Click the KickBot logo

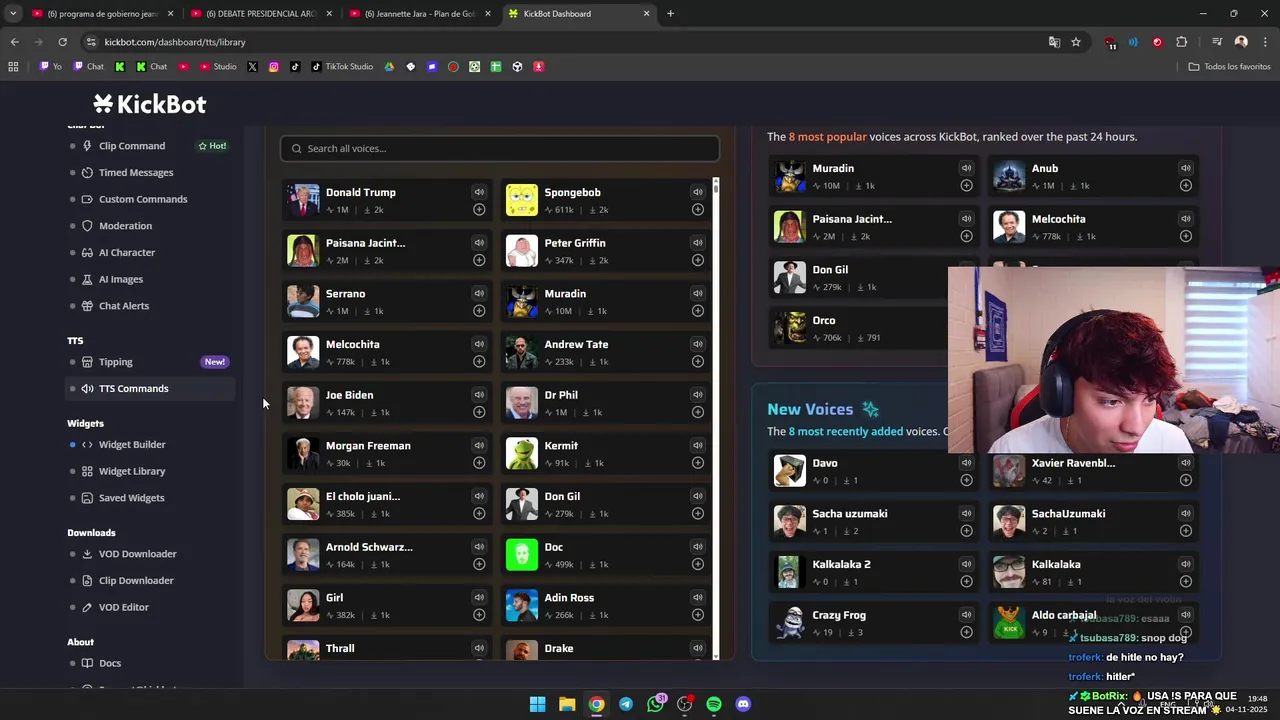click(150, 104)
